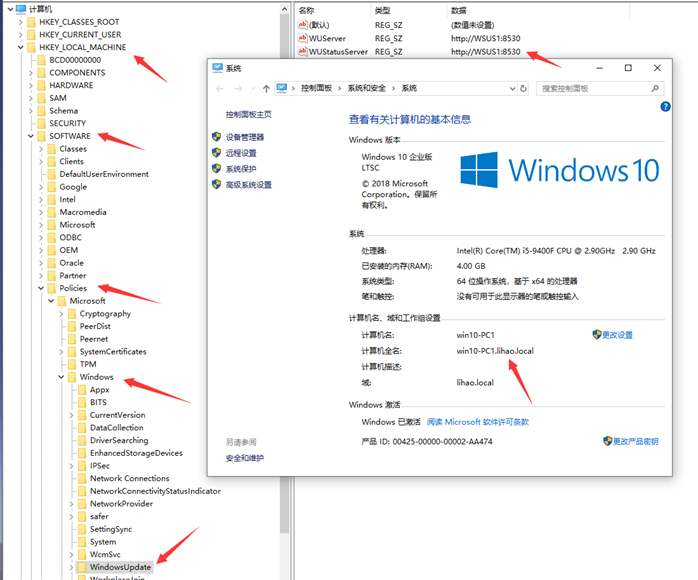Click the back arrow in System window
Image resolution: width=698 pixels, height=580 pixels.
click(x=219, y=89)
